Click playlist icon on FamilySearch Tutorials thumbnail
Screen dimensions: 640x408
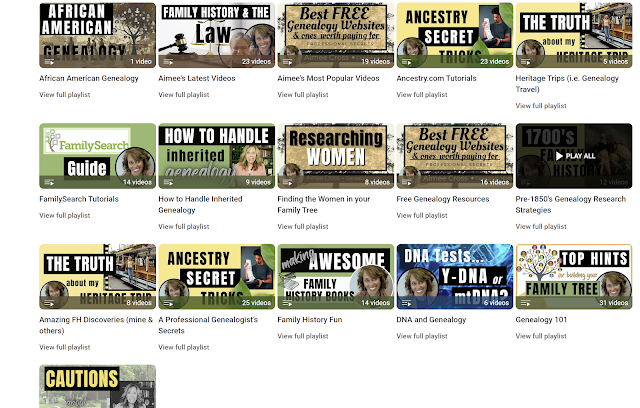click(49, 182)
